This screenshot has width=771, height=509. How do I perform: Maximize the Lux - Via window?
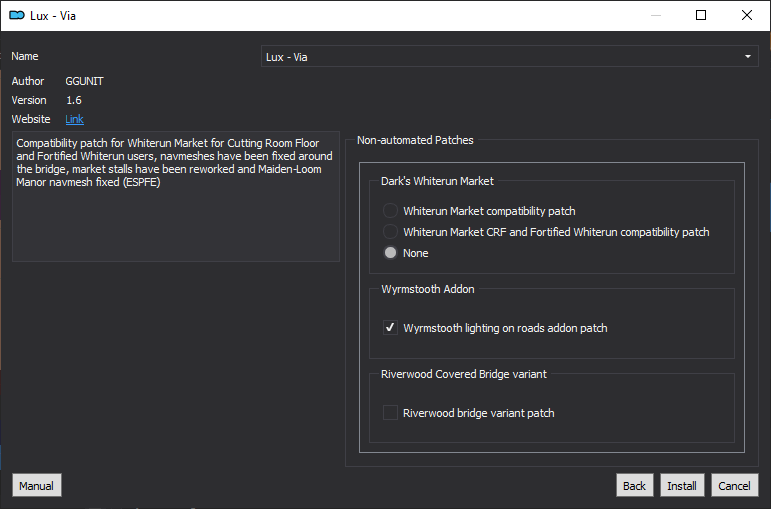pyautogui.click(x=701, y=15)
